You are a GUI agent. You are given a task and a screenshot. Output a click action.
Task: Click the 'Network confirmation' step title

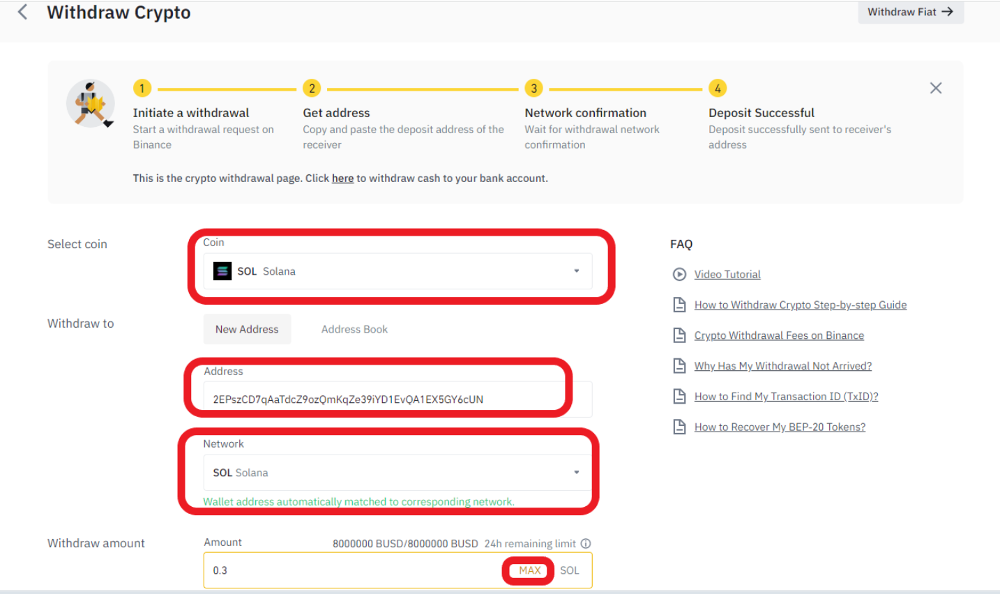coord(585,113)
